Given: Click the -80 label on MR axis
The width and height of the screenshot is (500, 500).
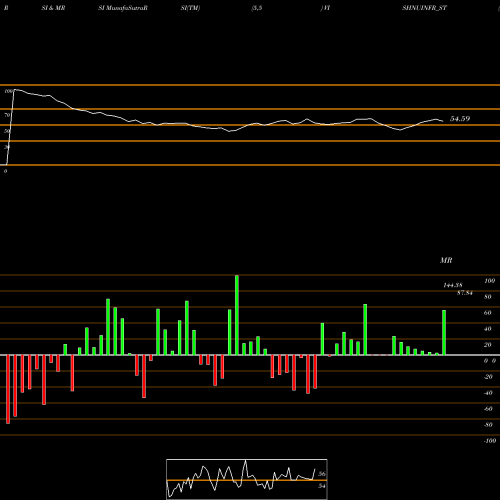Looking at the screenshot, I should pos(488,425).
